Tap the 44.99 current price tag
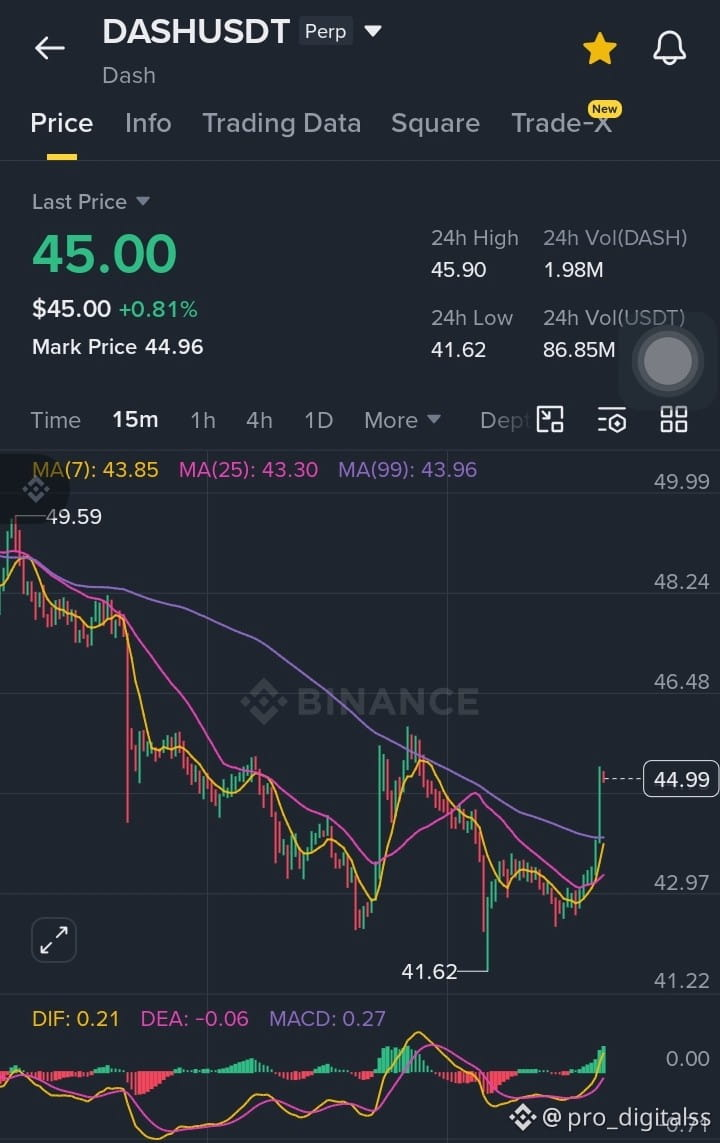720x1143 pixels. (681, 779)
